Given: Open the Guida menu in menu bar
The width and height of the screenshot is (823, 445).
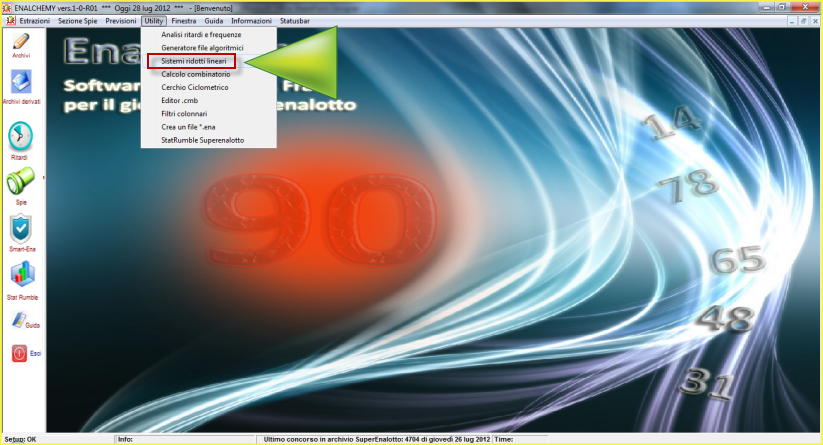Looking at the screenshot, I should click(214, 21).
